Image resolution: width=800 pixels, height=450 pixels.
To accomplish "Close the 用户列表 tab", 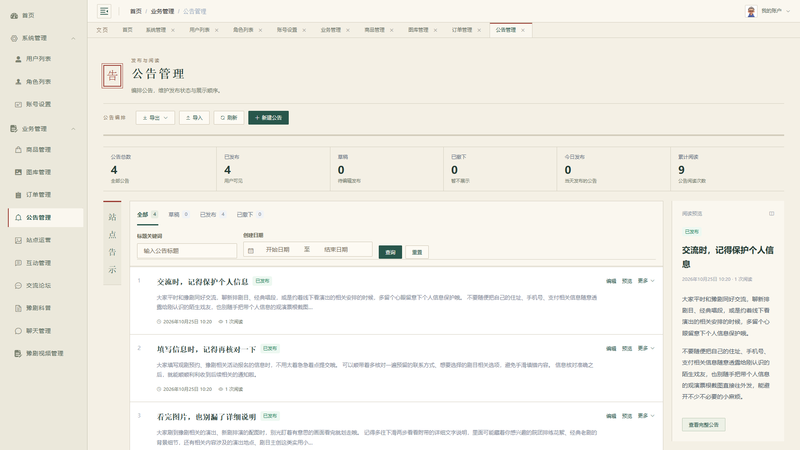I will point(217,30).
